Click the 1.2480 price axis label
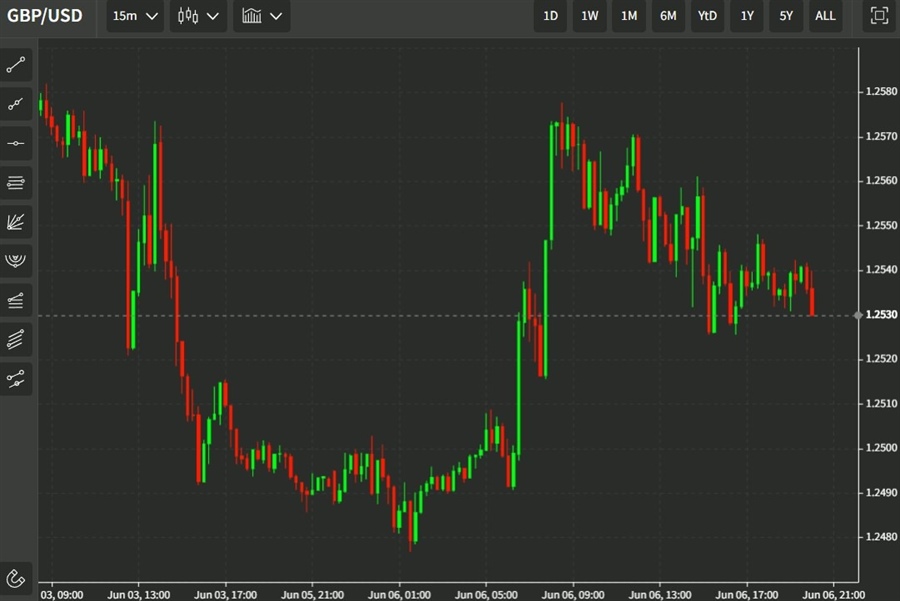The height and width of the screenshot is (601, 900). [881, 537]
